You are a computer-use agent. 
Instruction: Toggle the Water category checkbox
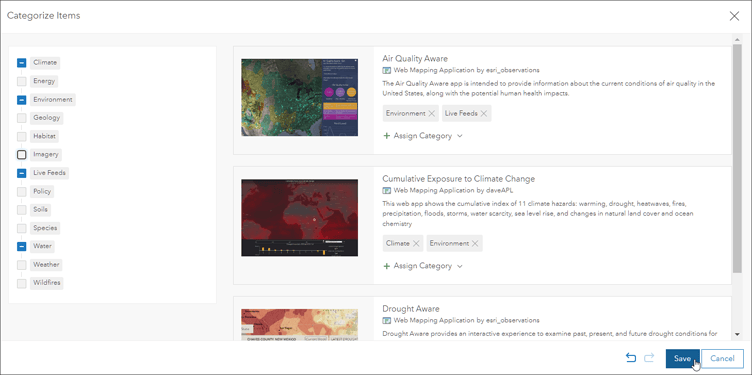click(22, 246)
